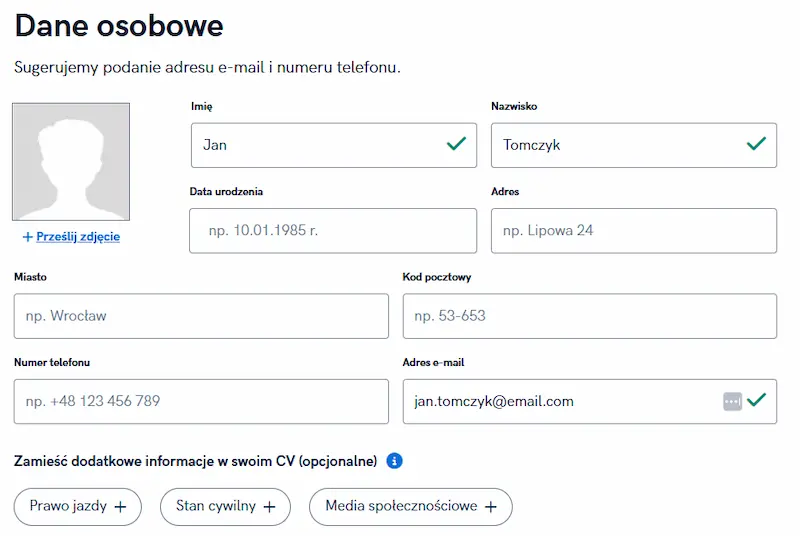Click the Numer telefonu input field
This screenshot has width=800, height=536.
coord(201,401)
